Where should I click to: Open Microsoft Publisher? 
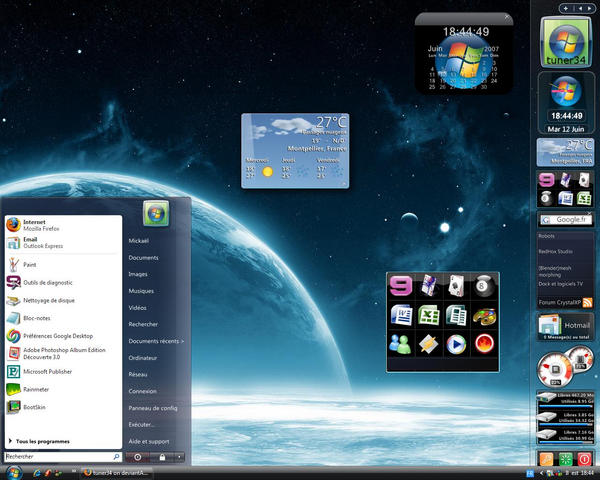coord(64,371)
